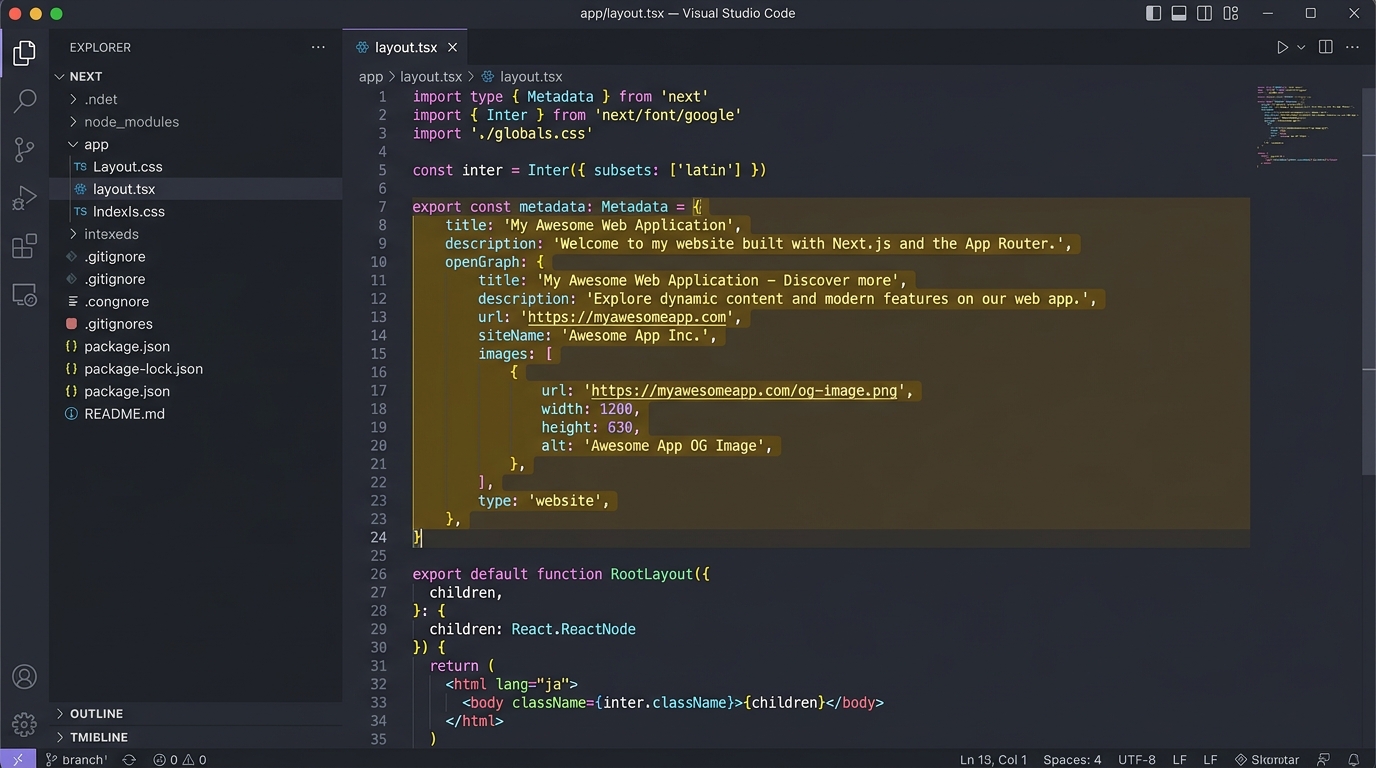Open the run options dropdown arrow
This screenshot has height=768, width=1376.
pyautogui.click(x=1301, y=47)
